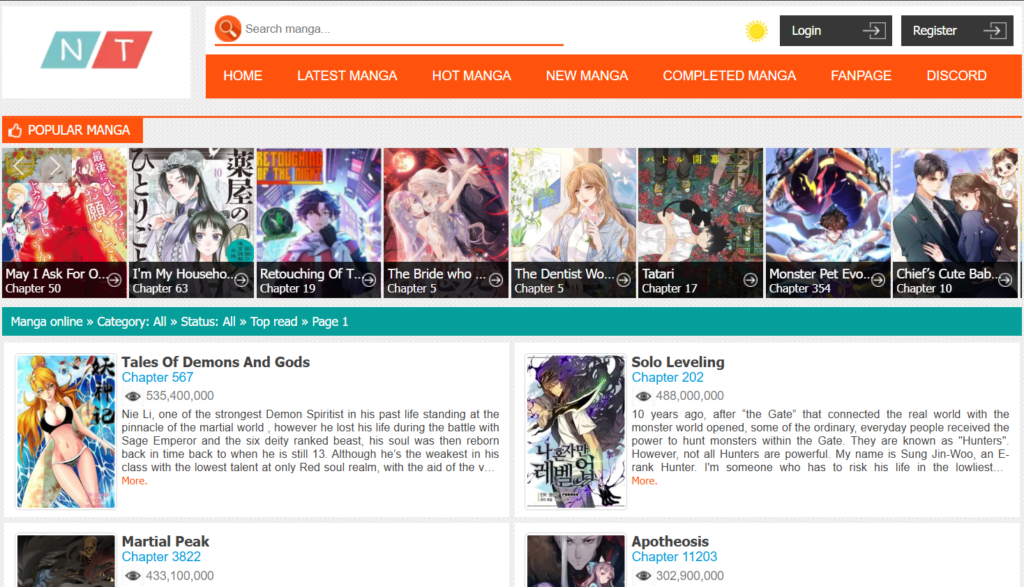Click arrow icon on Monster Pet Evo card
Viewport: 1024px width, 587px height.
(878, 280)
